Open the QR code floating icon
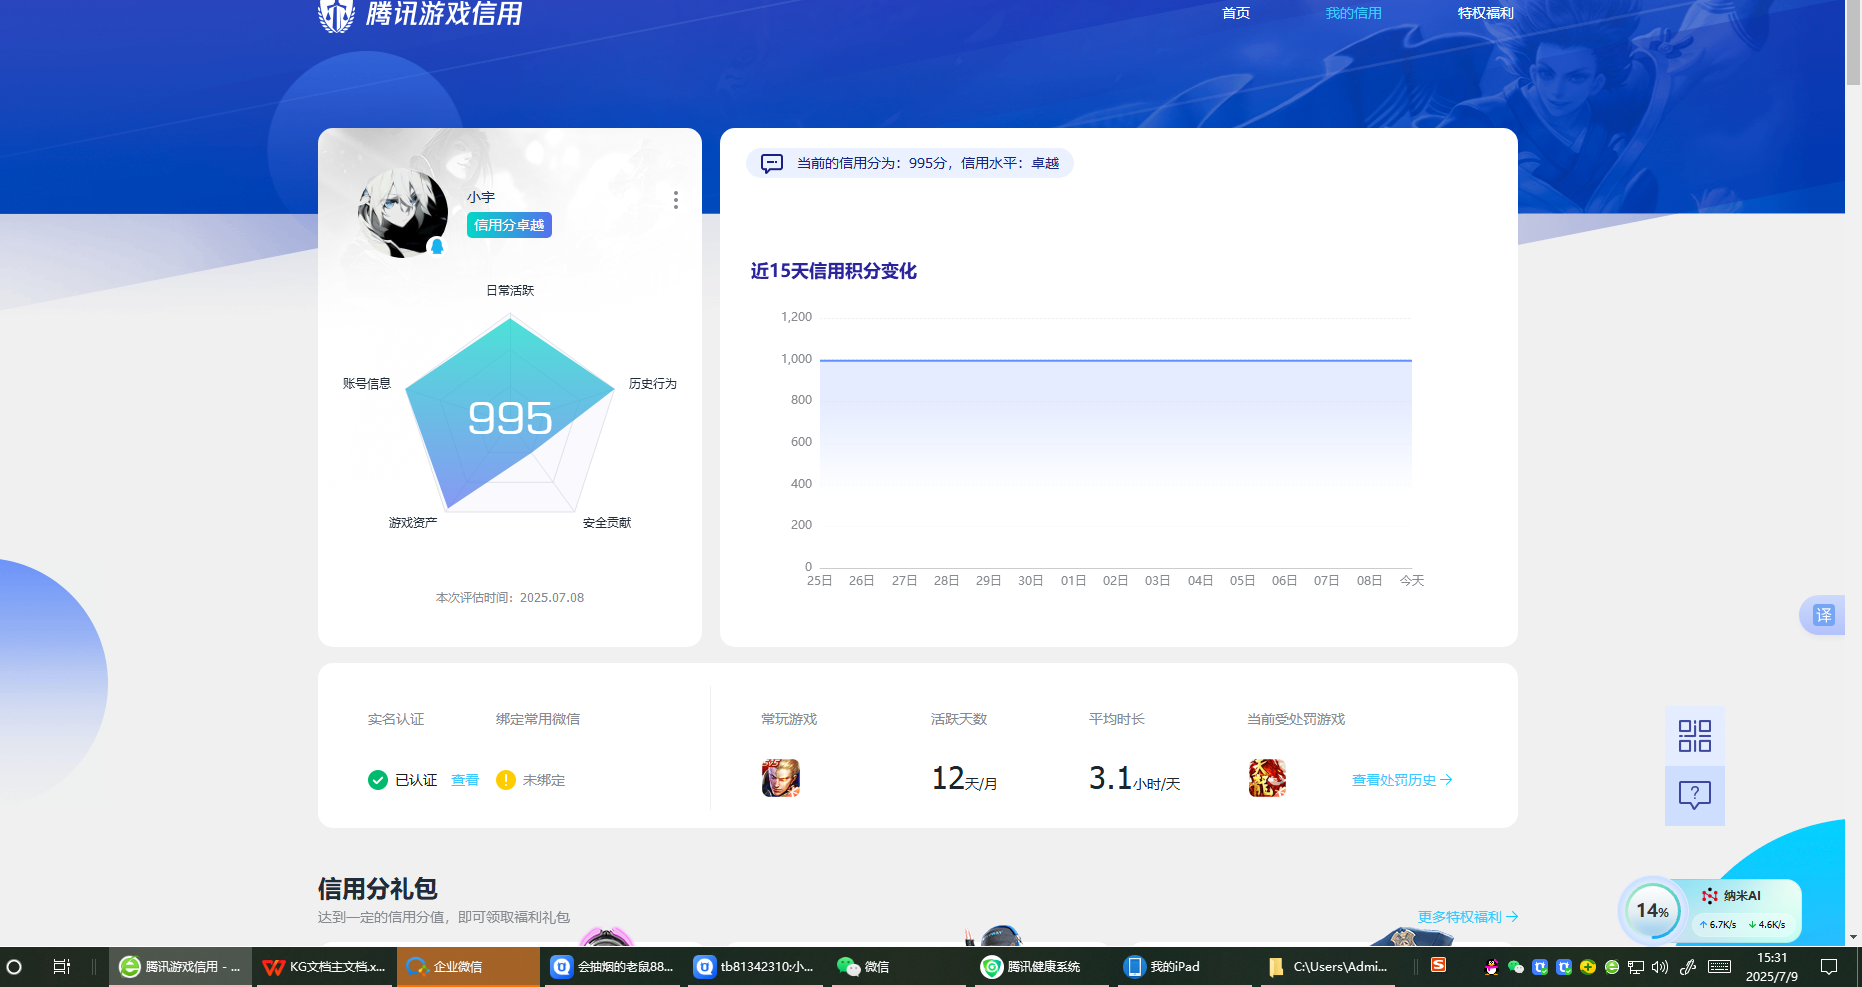Screen dimensions: 1862x987 (1695, 736)
